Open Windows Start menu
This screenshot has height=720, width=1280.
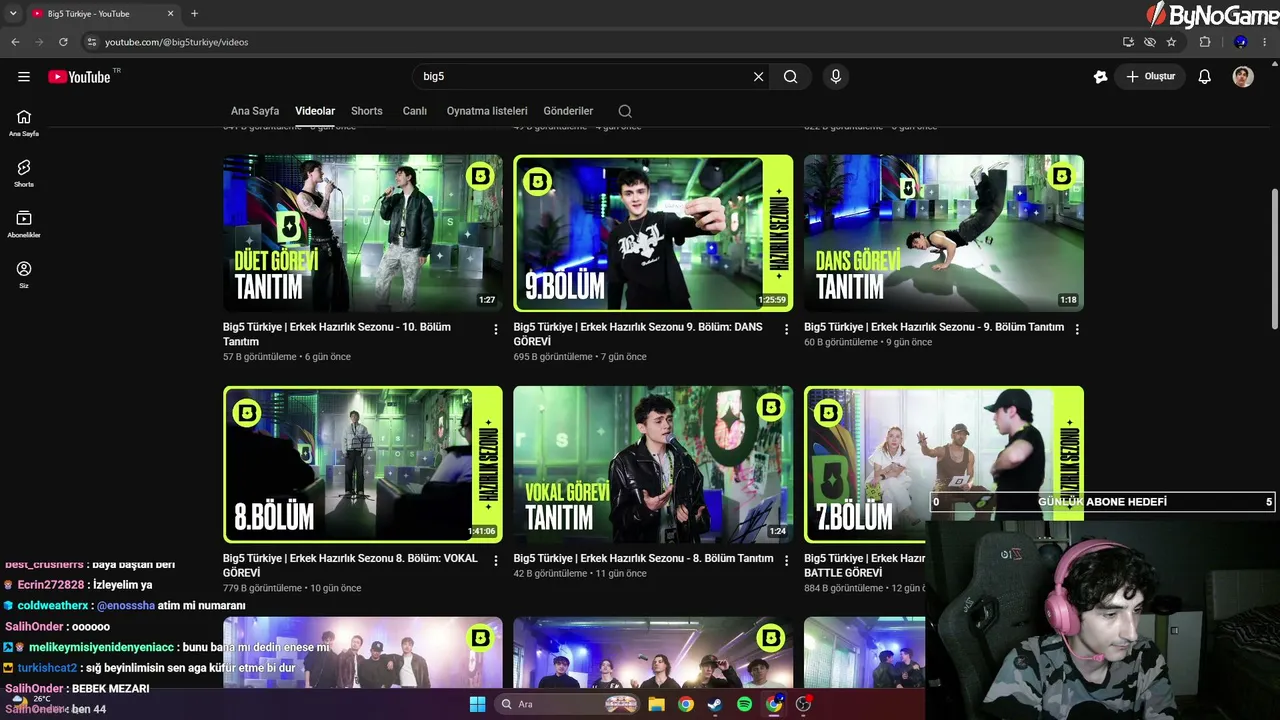pos(477,704)
